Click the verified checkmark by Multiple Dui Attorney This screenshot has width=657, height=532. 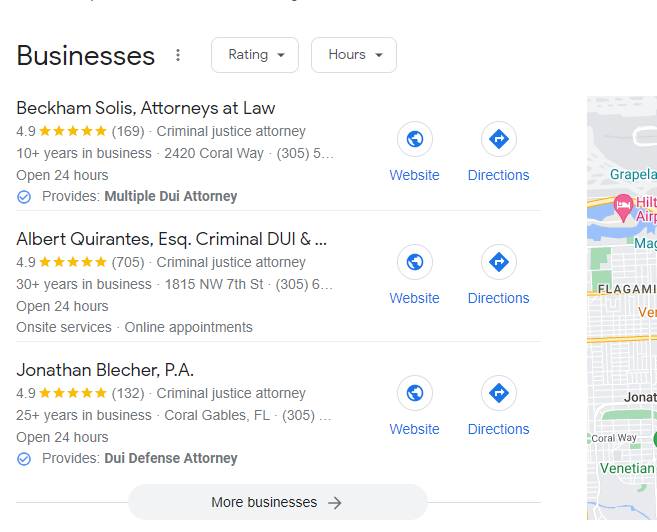coord(24,197)
